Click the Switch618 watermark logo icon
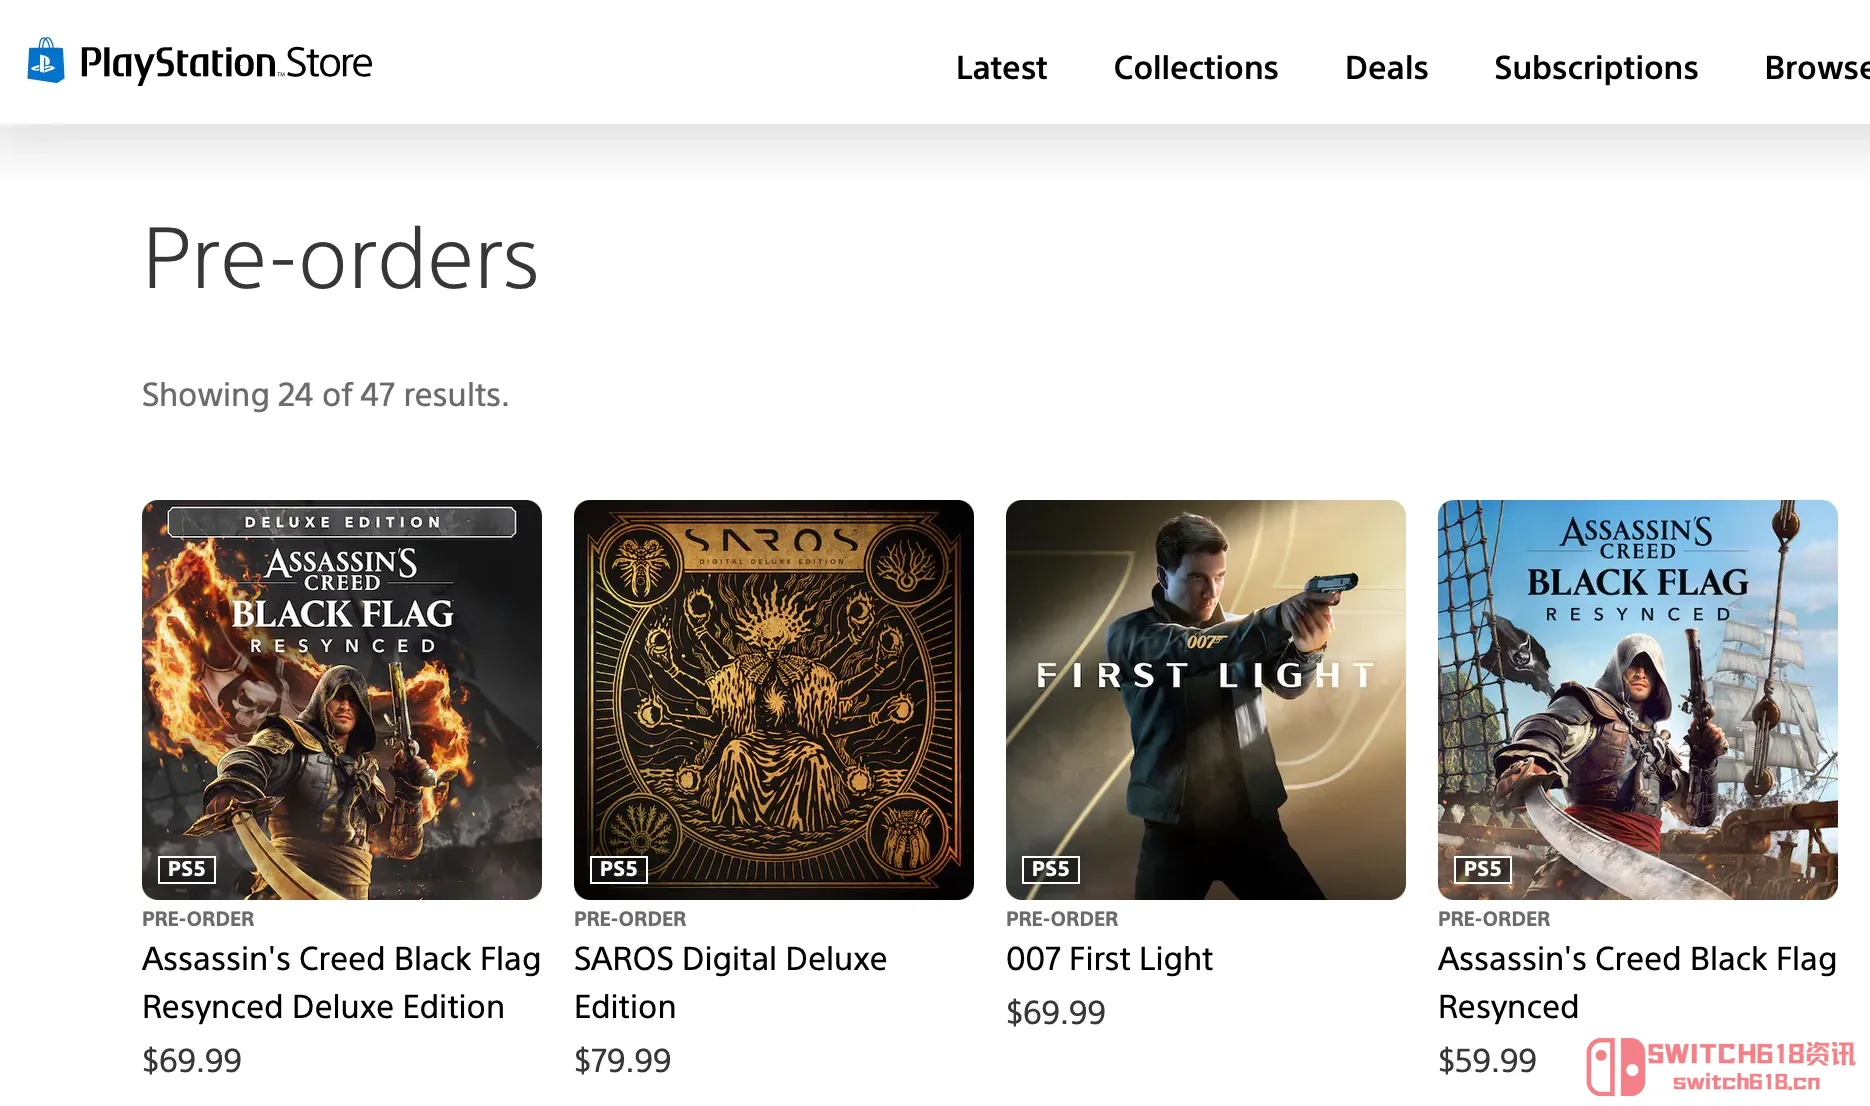 (x=1615, y=1067)
